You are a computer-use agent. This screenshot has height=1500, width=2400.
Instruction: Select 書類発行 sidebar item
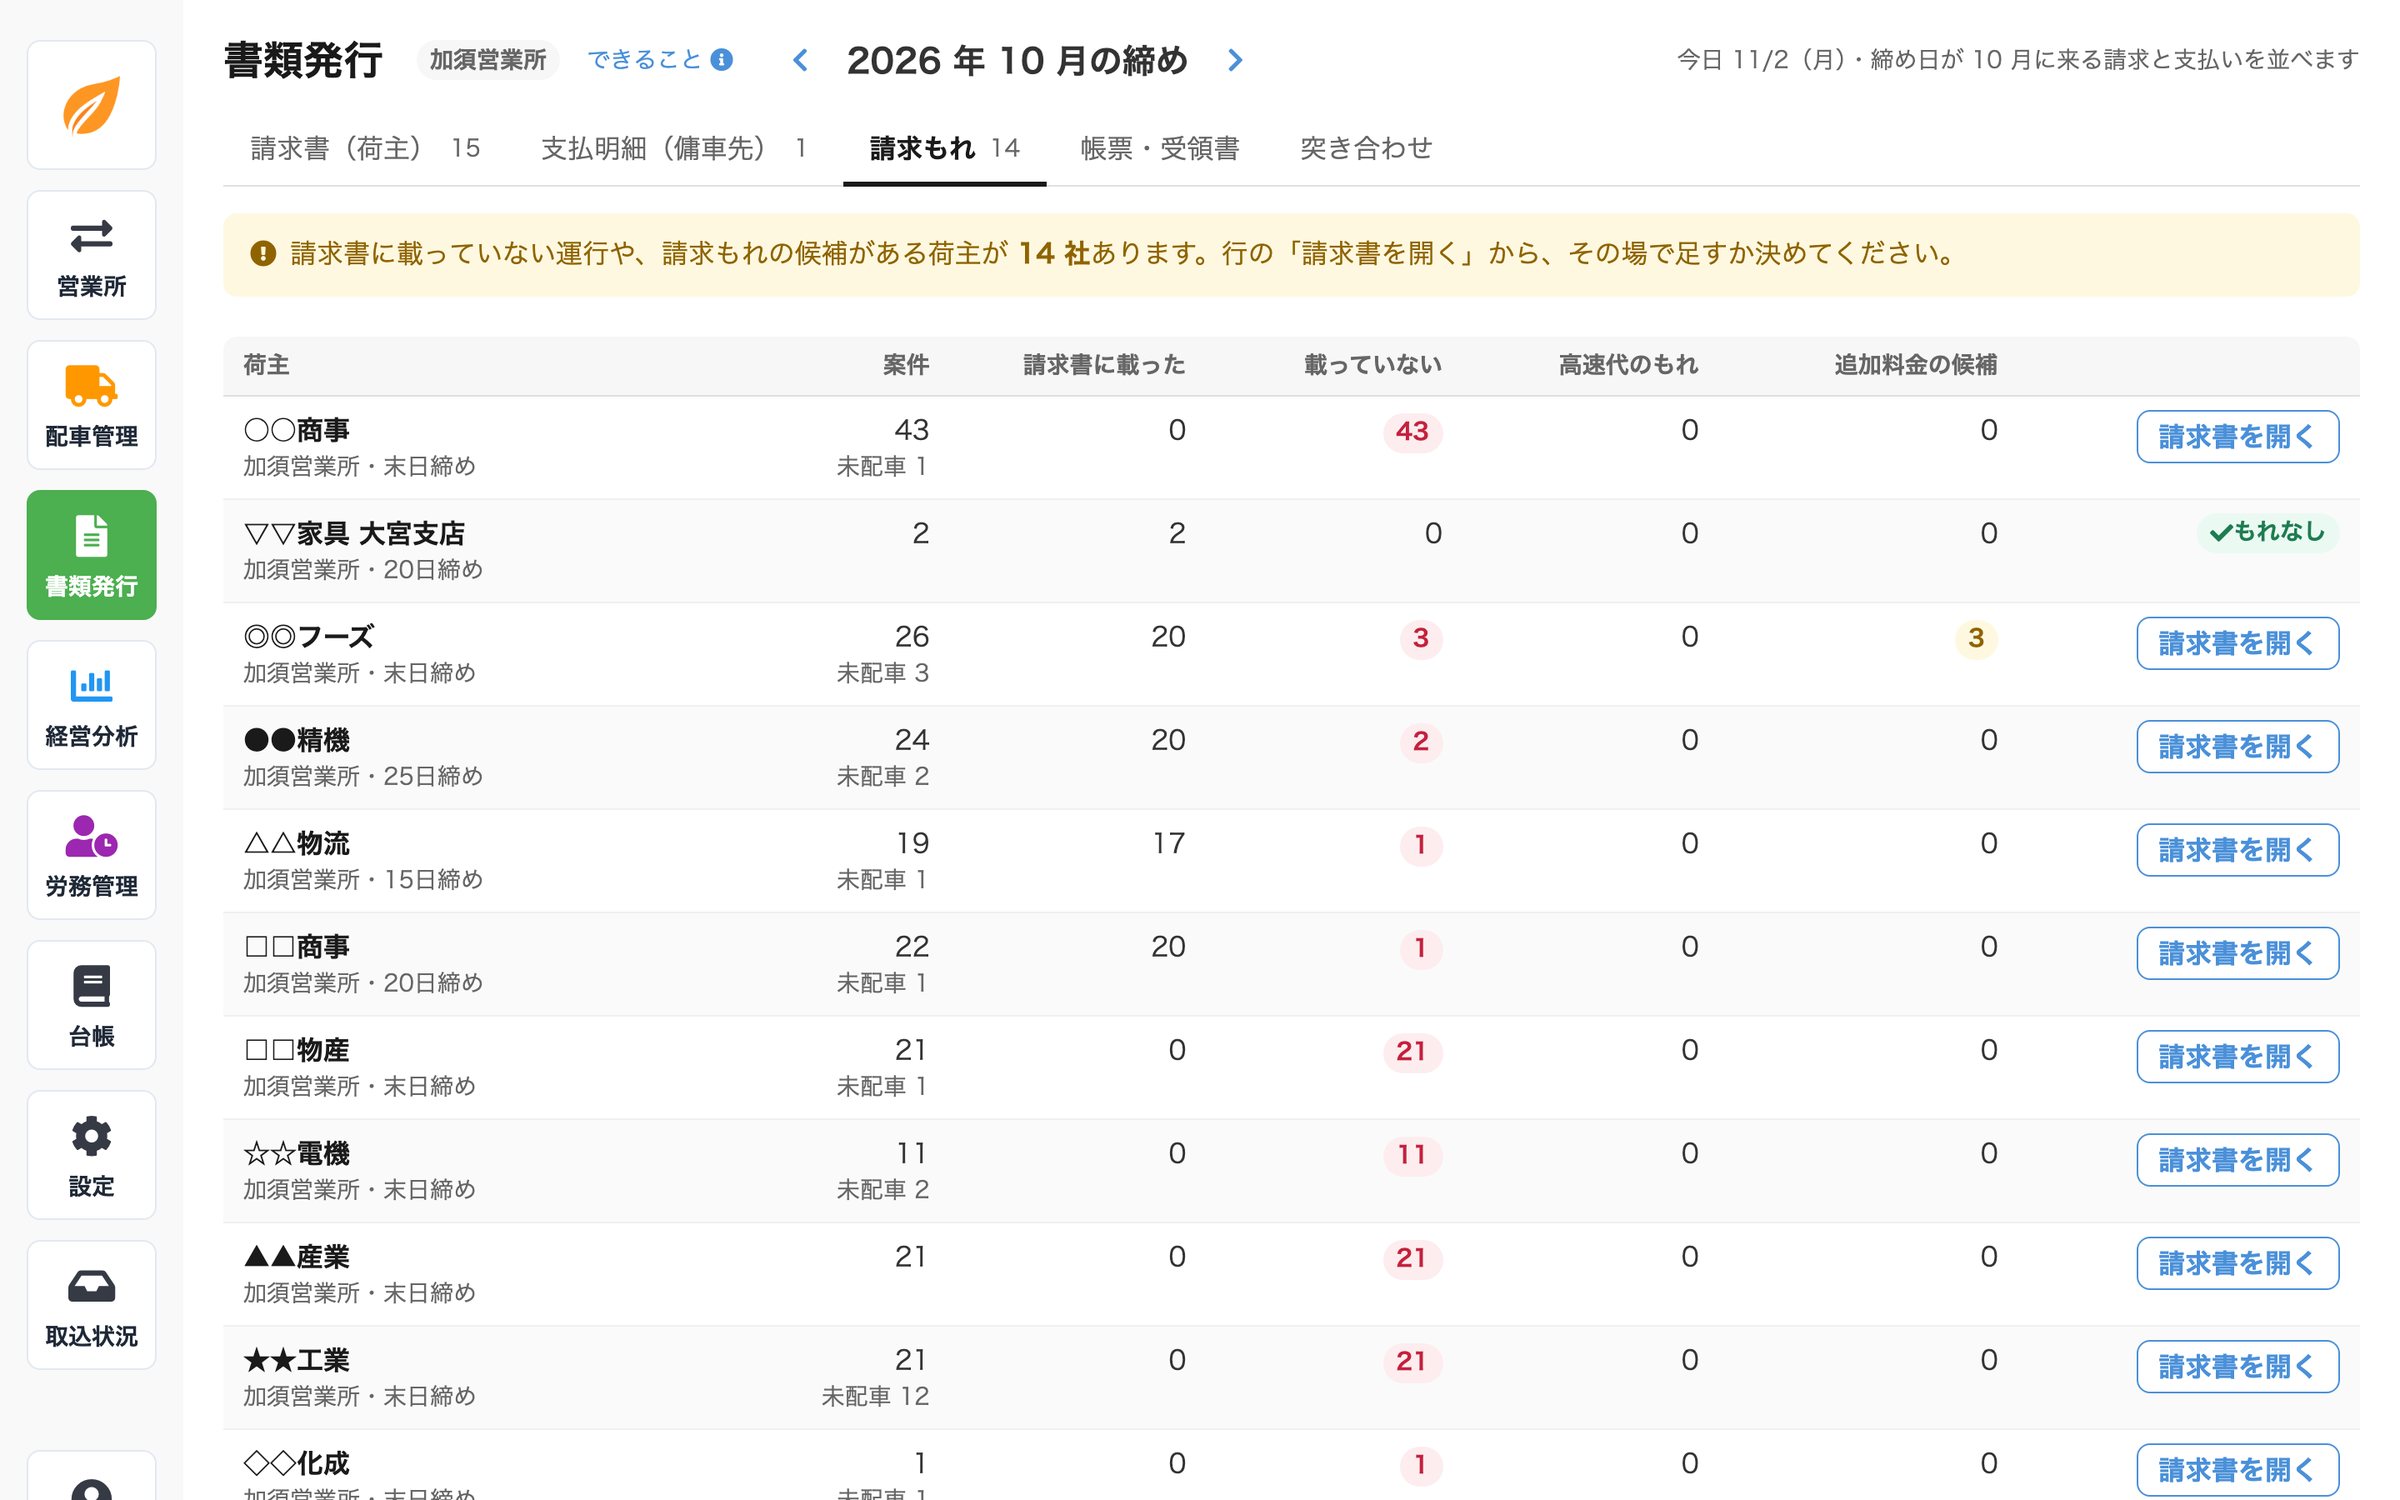(x=91, y=555)
